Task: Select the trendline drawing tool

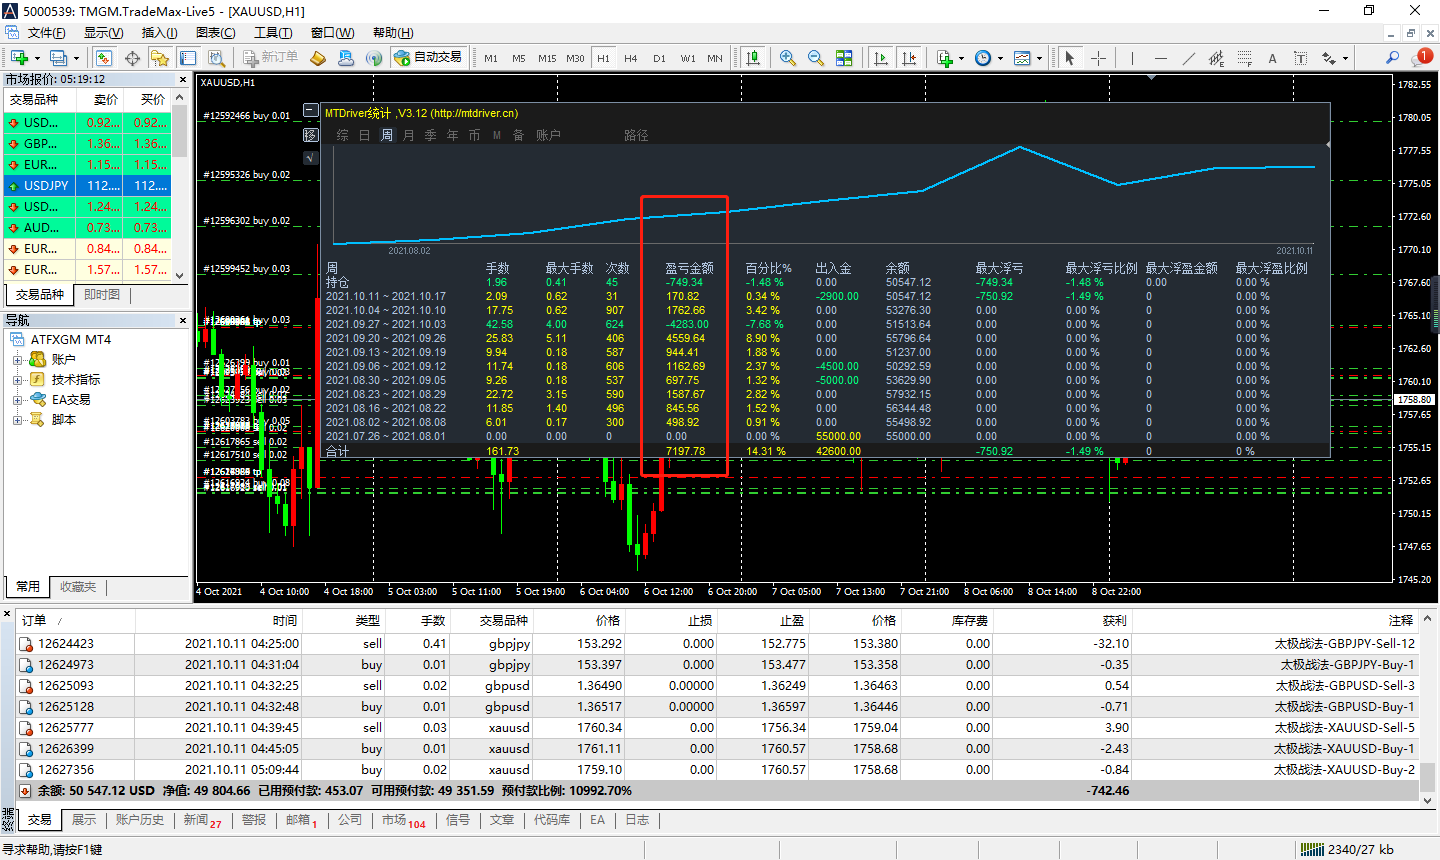Action: point(1188,58)
